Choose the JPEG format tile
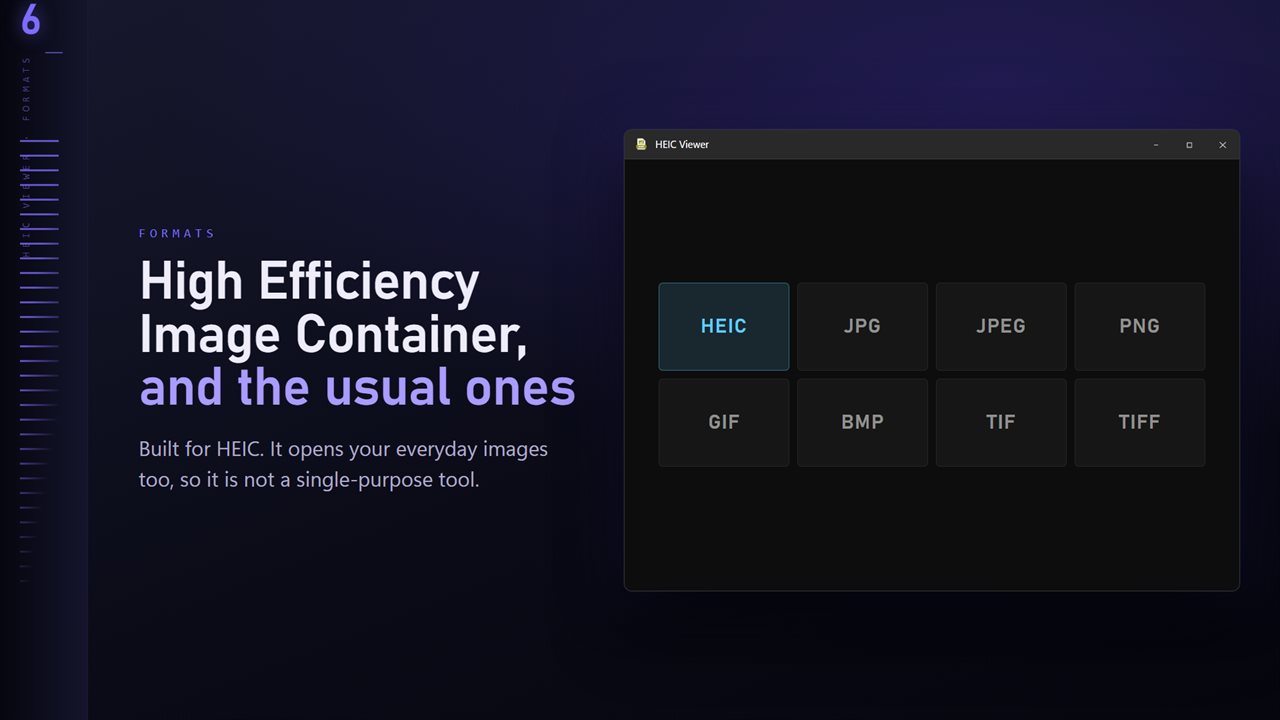The height and width of the screenshot is (720, 1280). [x=1001, y=326]
